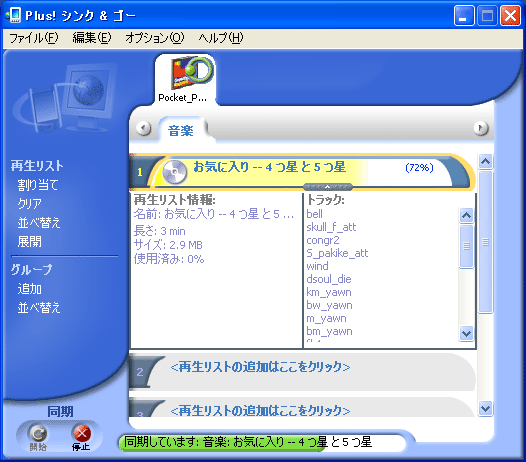
Task: Open the オプション(O) menu
Action: 155,38
